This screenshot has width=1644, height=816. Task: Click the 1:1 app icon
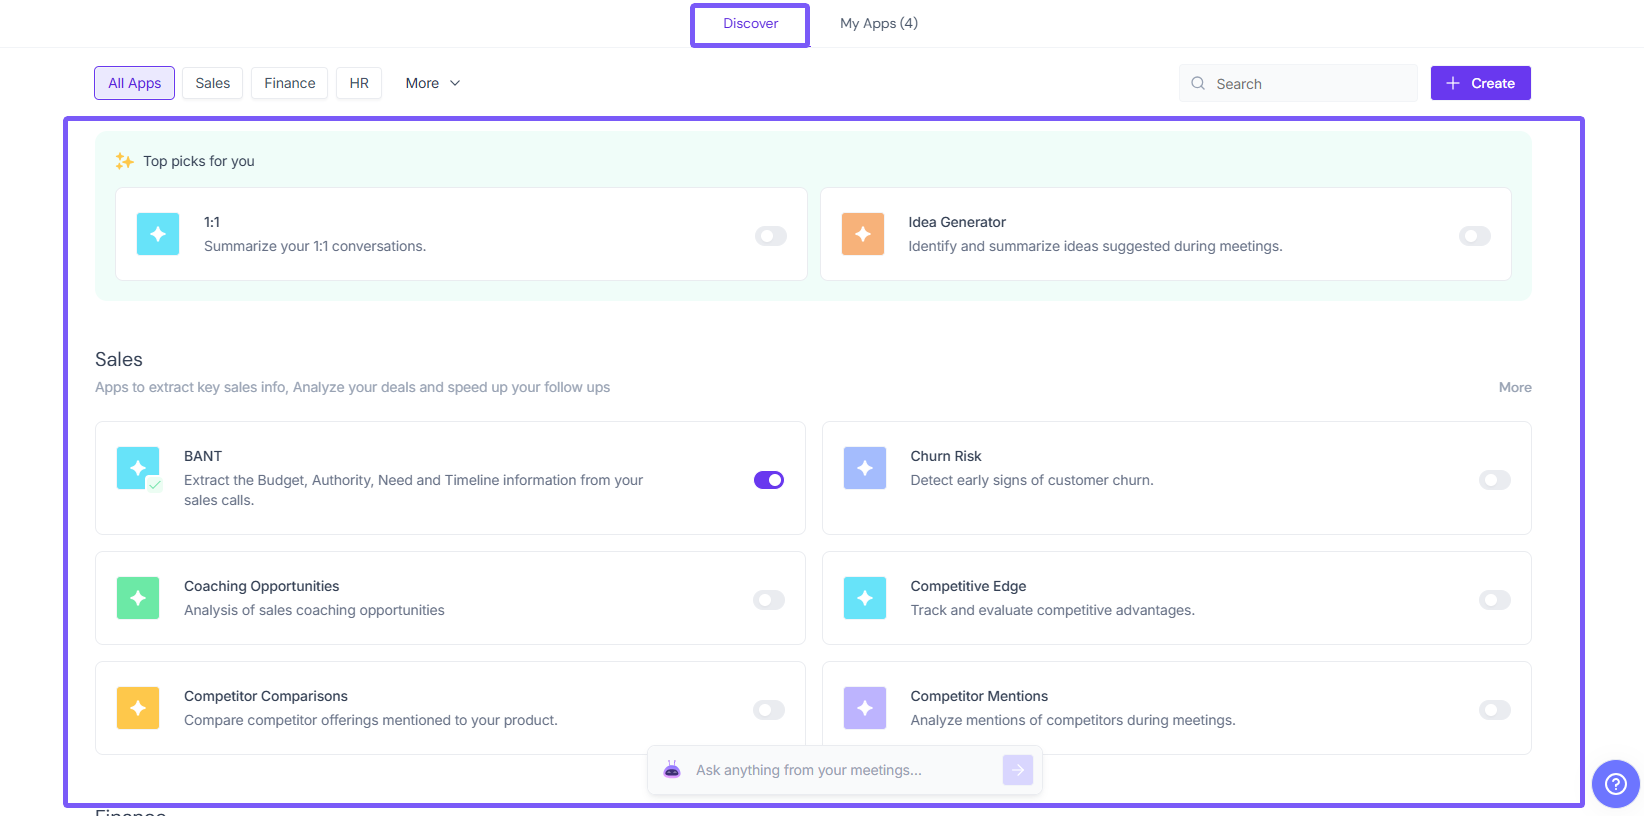pyautogui.click(x=158, y=234)
